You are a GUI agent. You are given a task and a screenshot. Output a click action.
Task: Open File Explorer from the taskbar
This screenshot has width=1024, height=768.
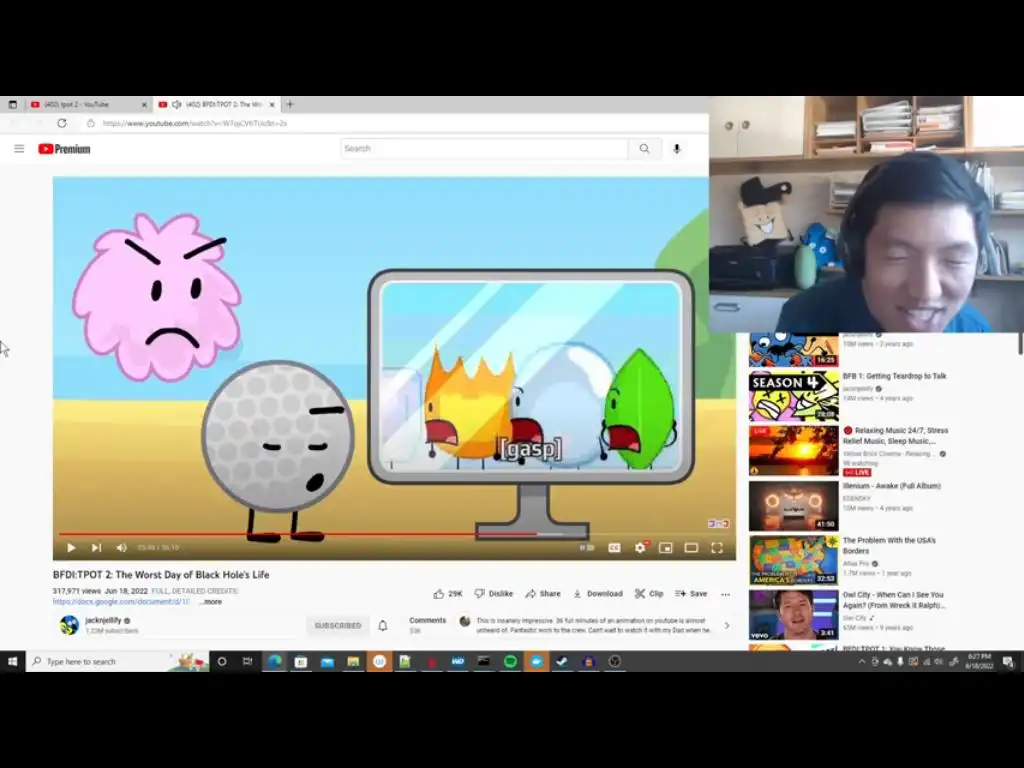coord(353,662)
